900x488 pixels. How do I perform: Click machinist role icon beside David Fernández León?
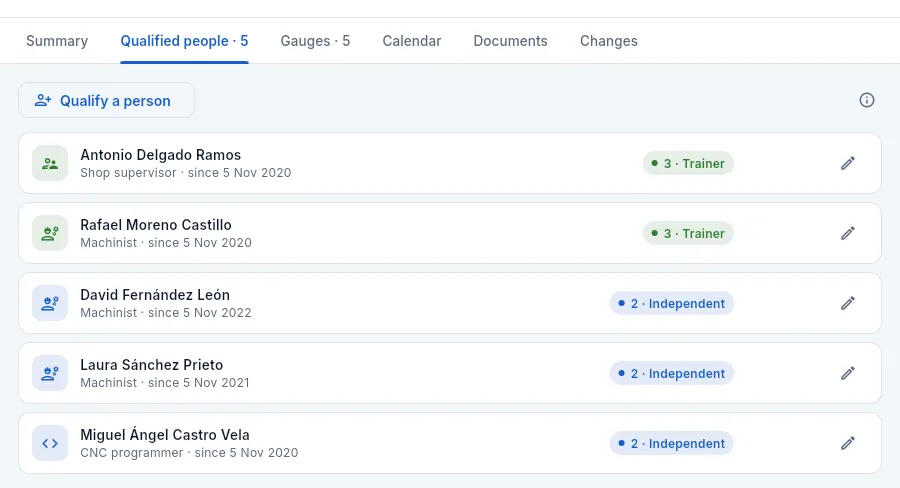pyautogui.click(x=50, y=303)
